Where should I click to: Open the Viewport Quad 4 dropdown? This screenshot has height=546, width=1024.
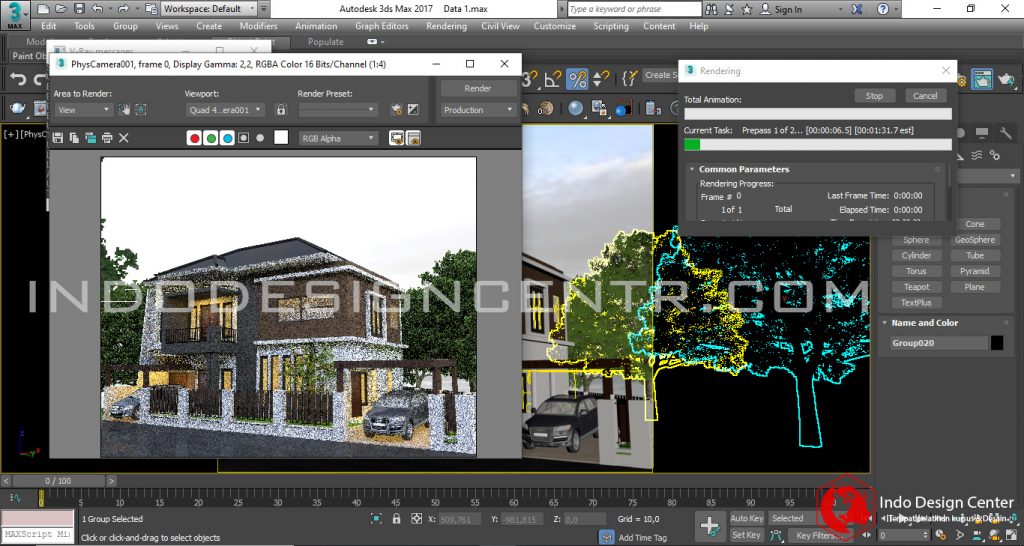tap(225, 110)
